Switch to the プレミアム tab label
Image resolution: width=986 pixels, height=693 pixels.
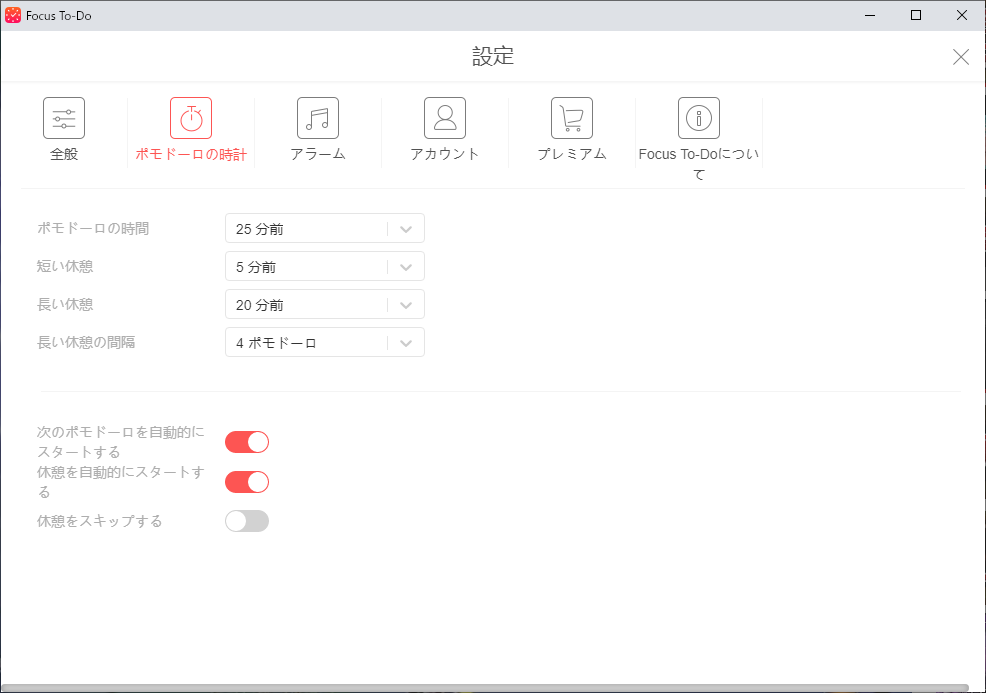click(x=572, y=154)
